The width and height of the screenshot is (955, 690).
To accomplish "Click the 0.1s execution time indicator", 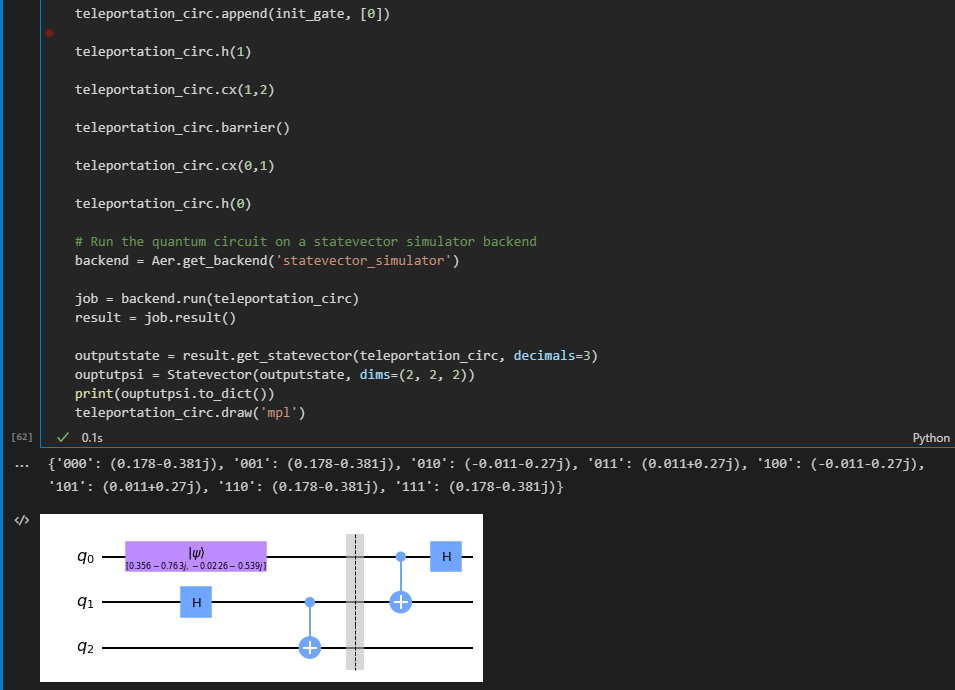I will 90,437.
